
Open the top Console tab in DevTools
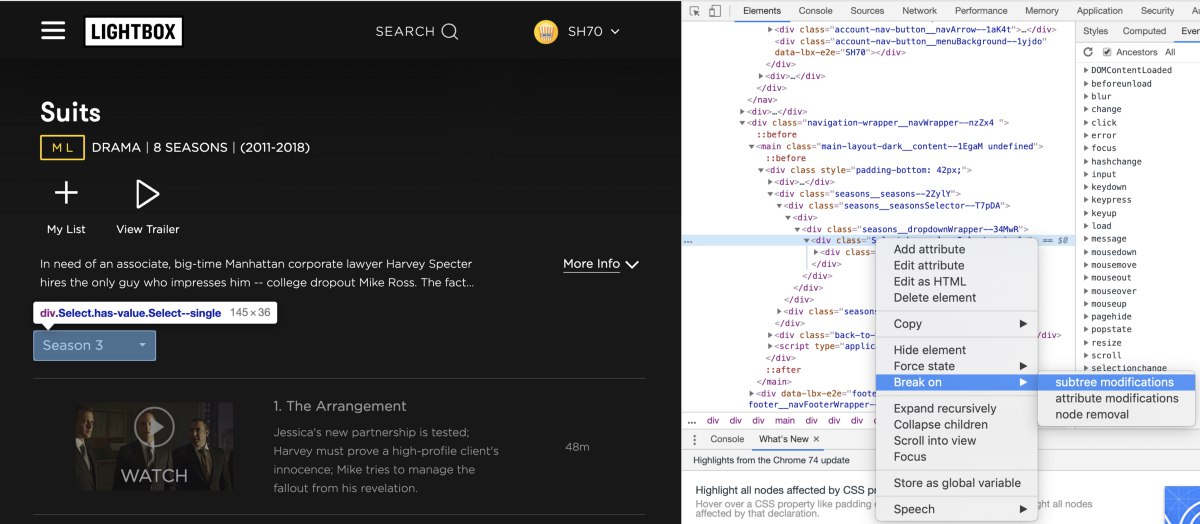pos(816,11)
